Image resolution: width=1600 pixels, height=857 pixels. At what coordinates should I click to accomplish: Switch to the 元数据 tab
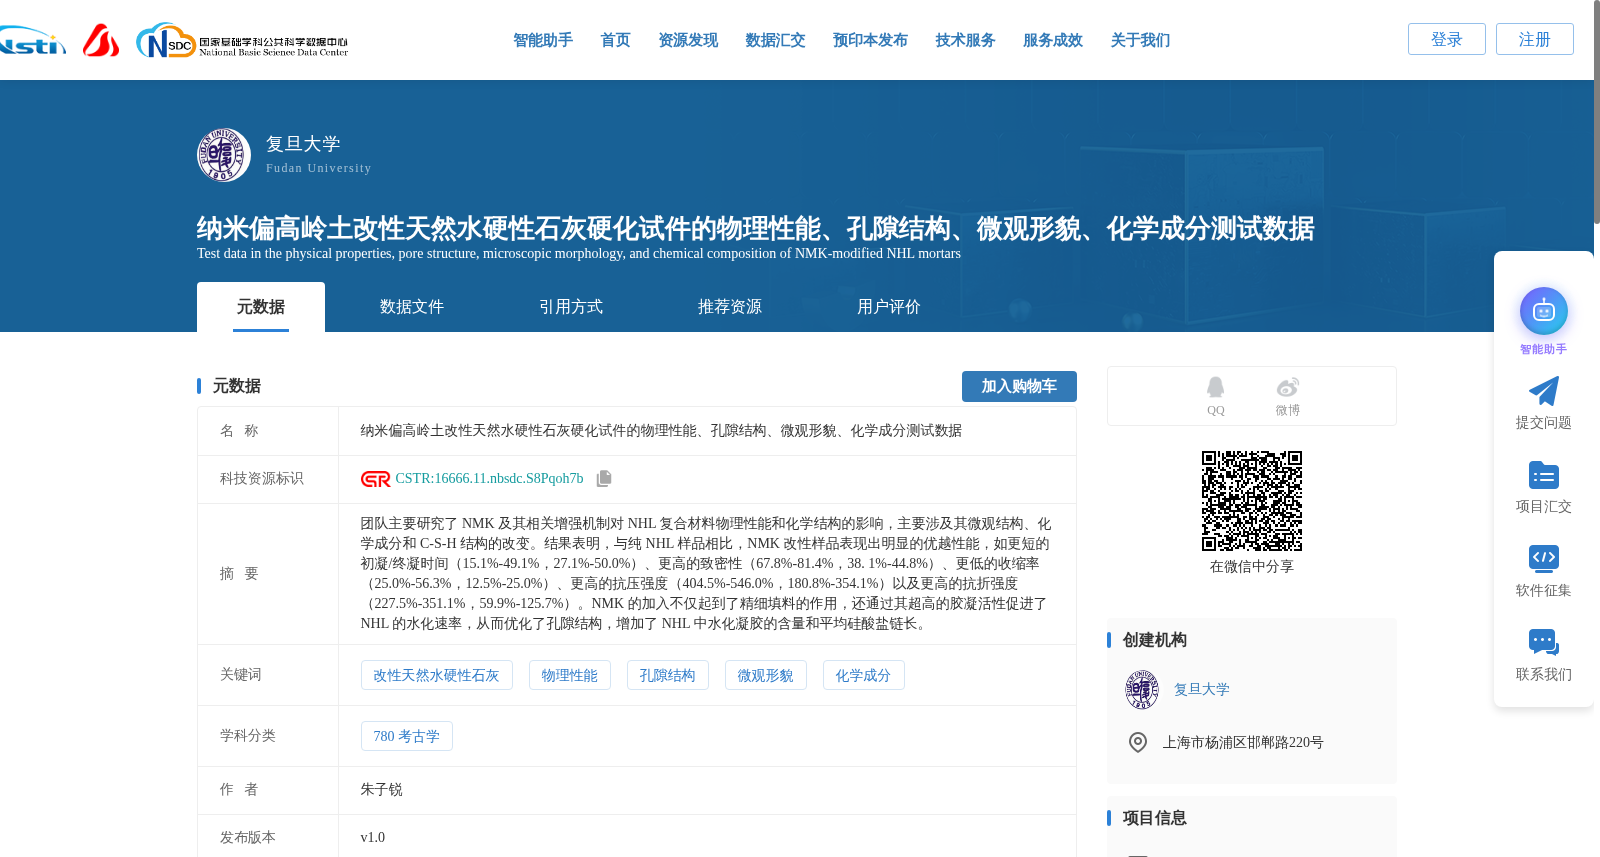[261, 307]
